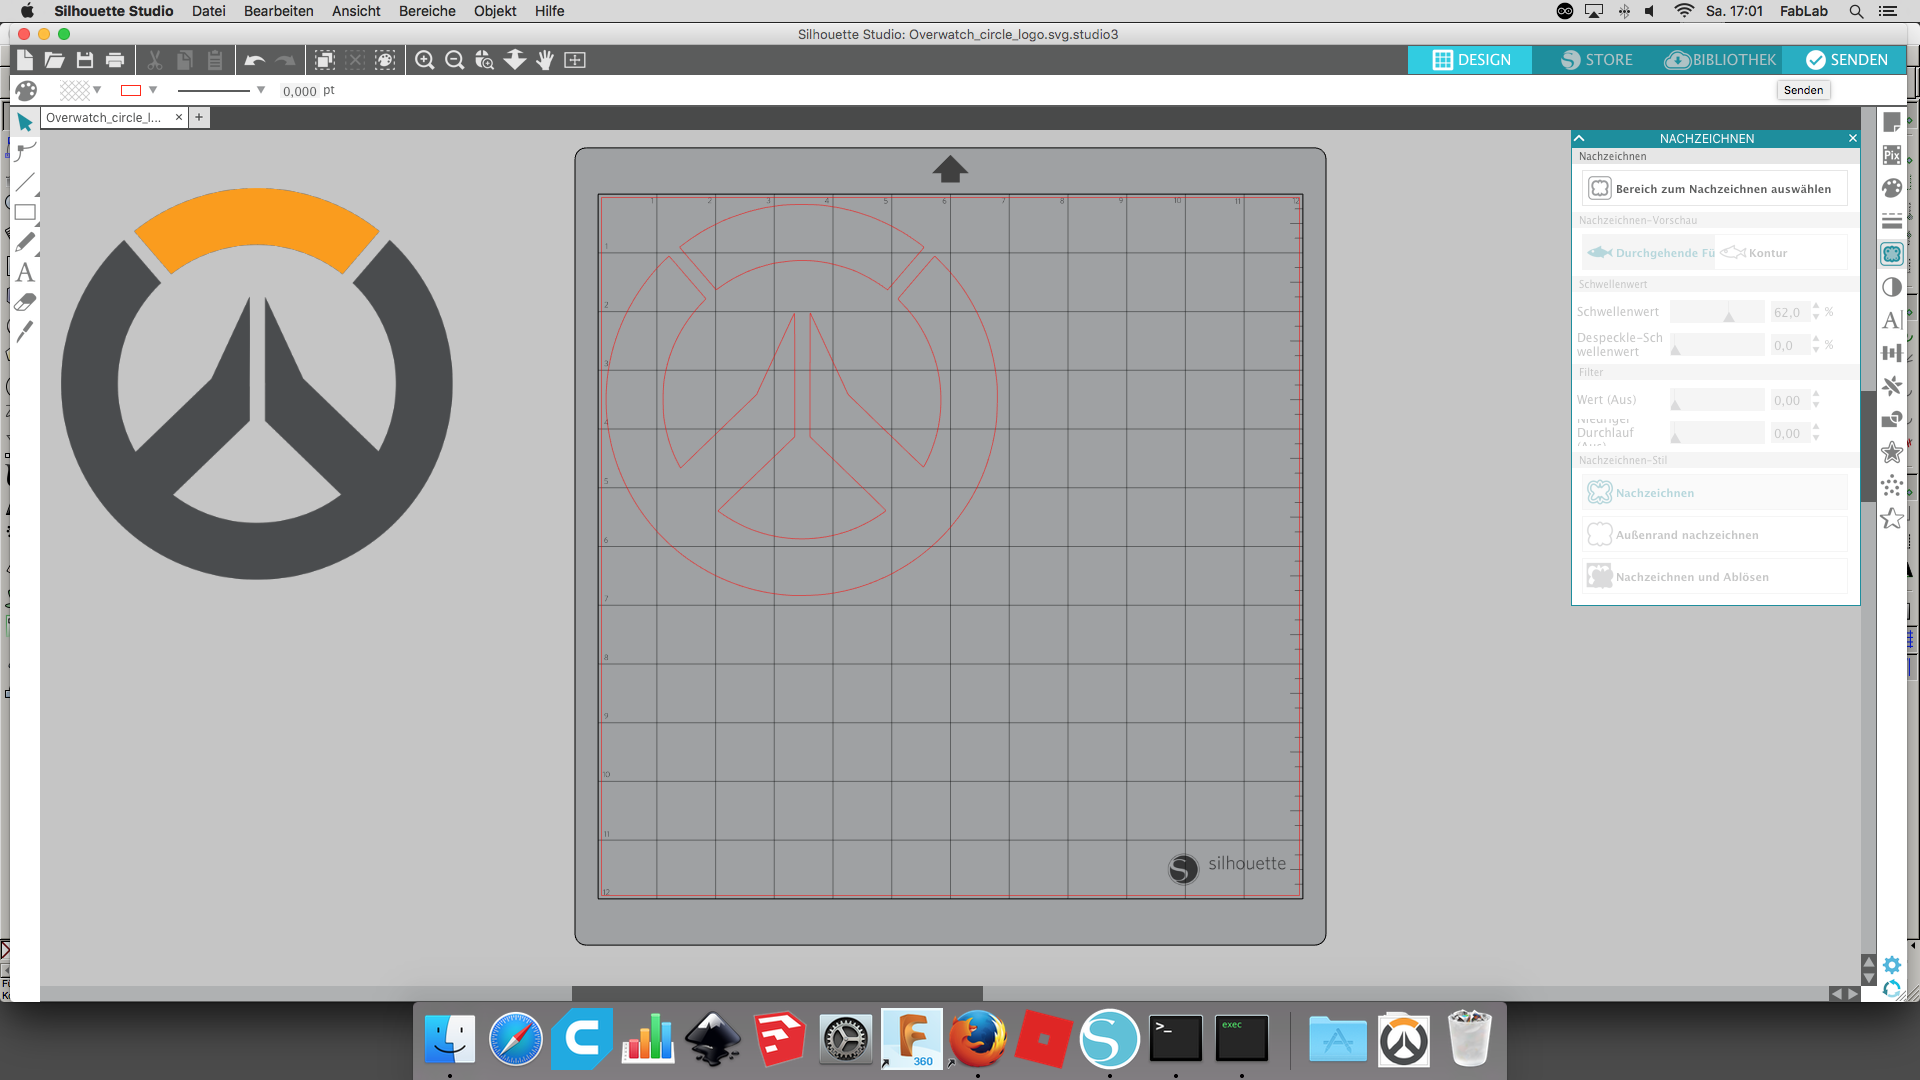The width and height of the screenshot is (1920, 1080).
Task: Select the Text tool in the left toolbar
Action: 25,272
